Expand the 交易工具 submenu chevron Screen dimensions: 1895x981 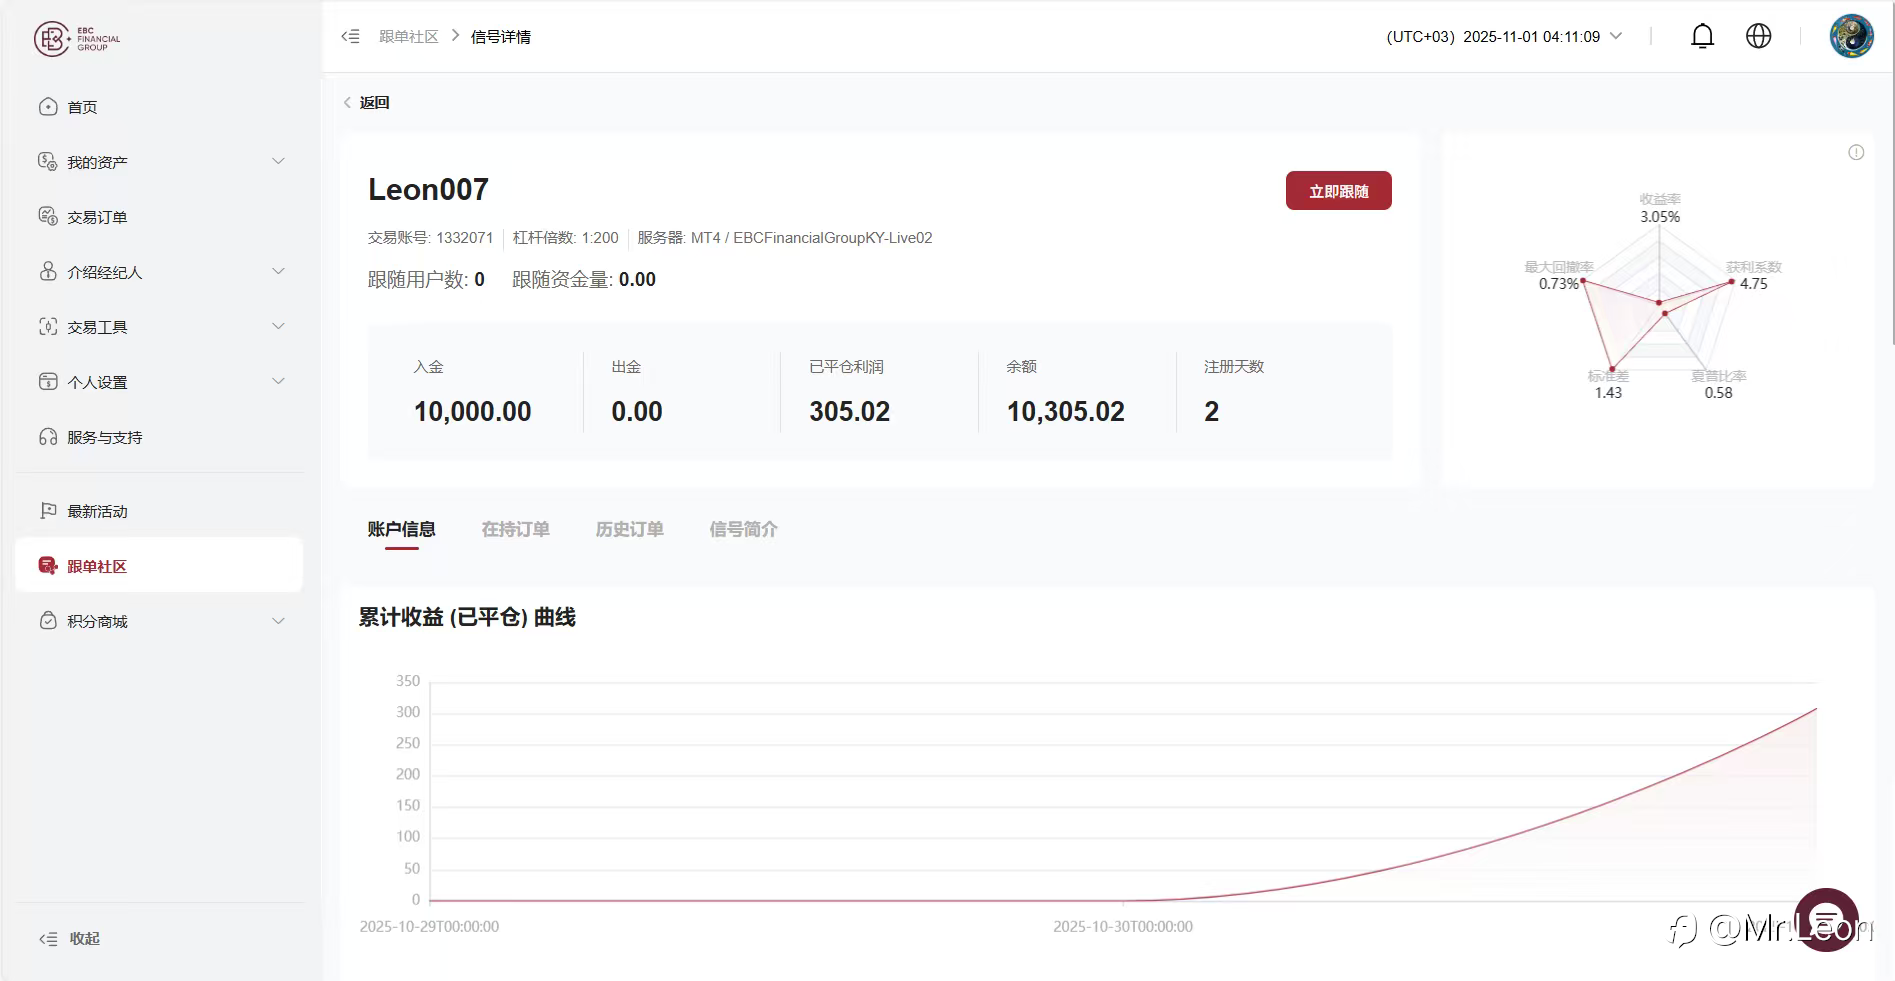tap(279, 326)
